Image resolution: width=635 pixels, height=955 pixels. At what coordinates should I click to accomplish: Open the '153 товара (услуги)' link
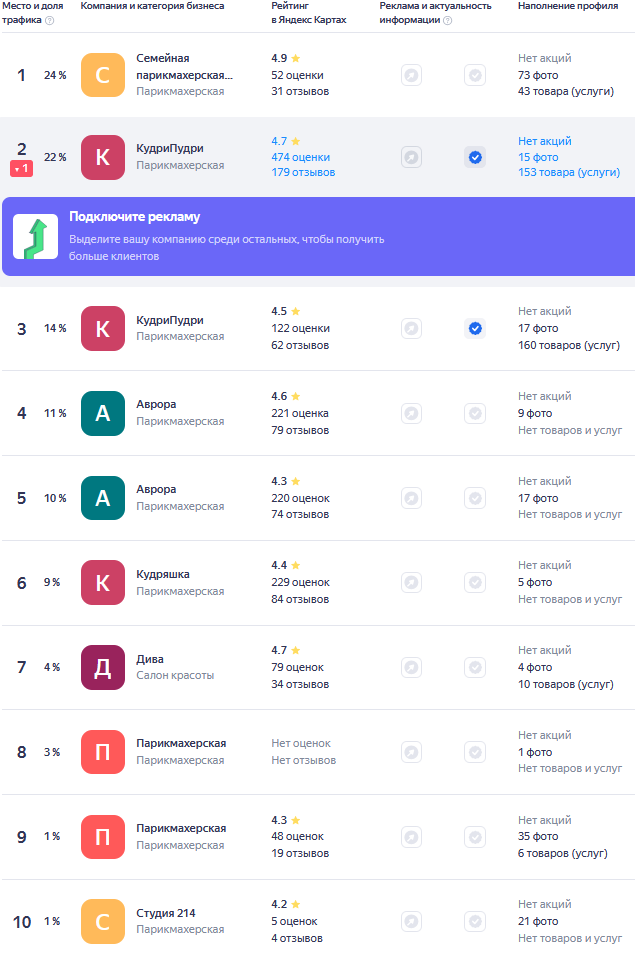point(569,172)
